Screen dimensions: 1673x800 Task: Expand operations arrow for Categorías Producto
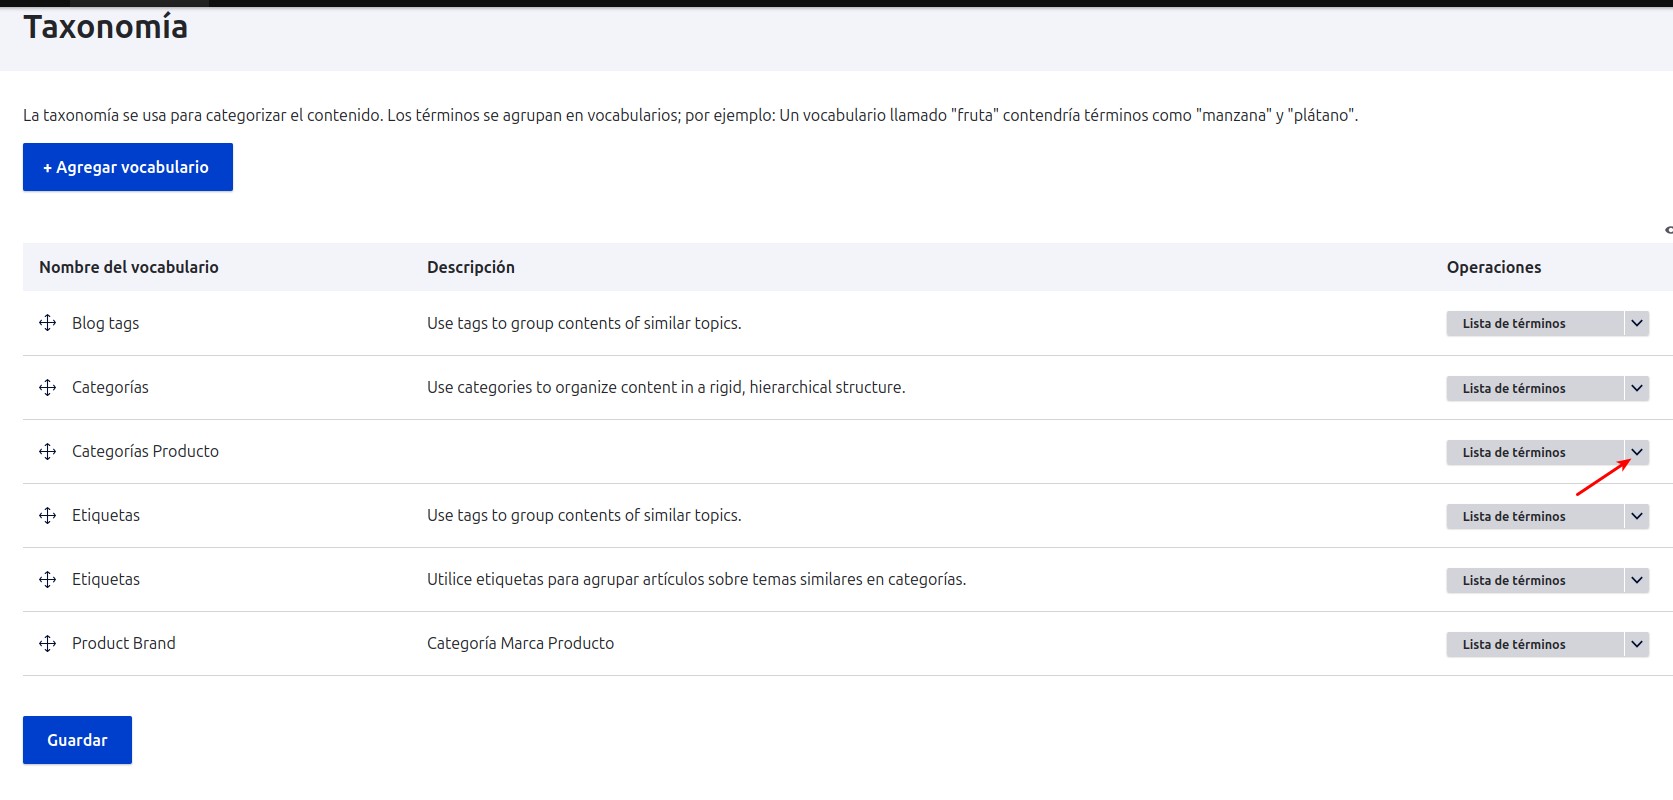[x=1636, y=452]
